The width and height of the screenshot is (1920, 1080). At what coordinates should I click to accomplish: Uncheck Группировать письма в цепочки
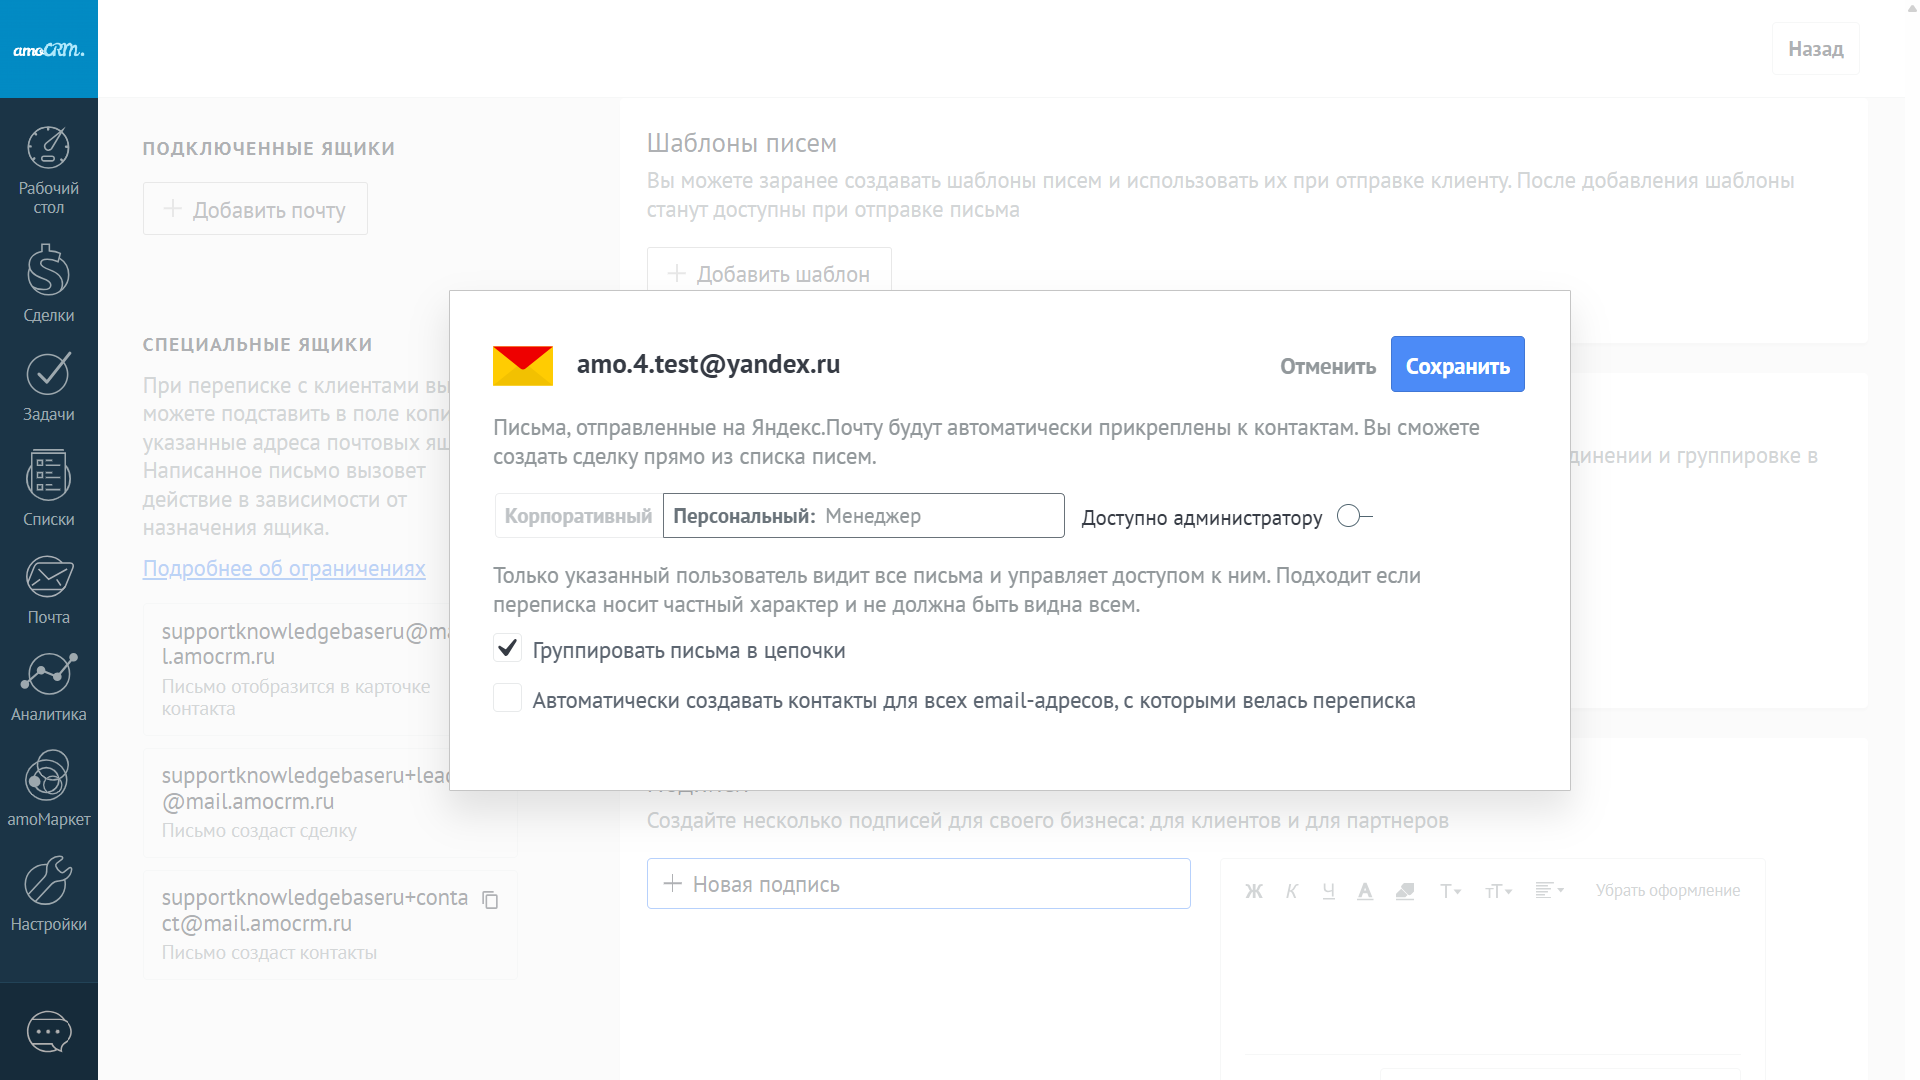(x=508, y=648)
